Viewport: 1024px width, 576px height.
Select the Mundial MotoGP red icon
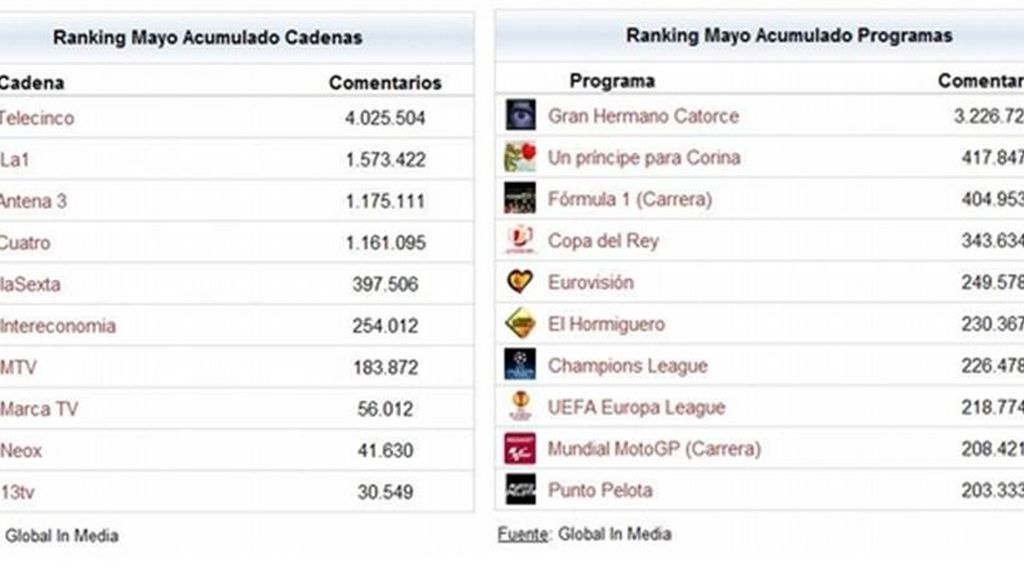click(520, 448)
